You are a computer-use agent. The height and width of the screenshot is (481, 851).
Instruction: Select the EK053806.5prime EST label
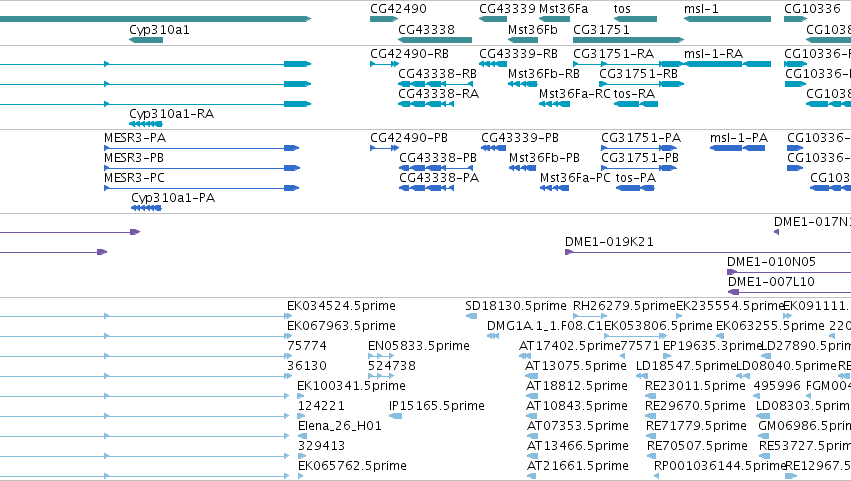(658, 326)
